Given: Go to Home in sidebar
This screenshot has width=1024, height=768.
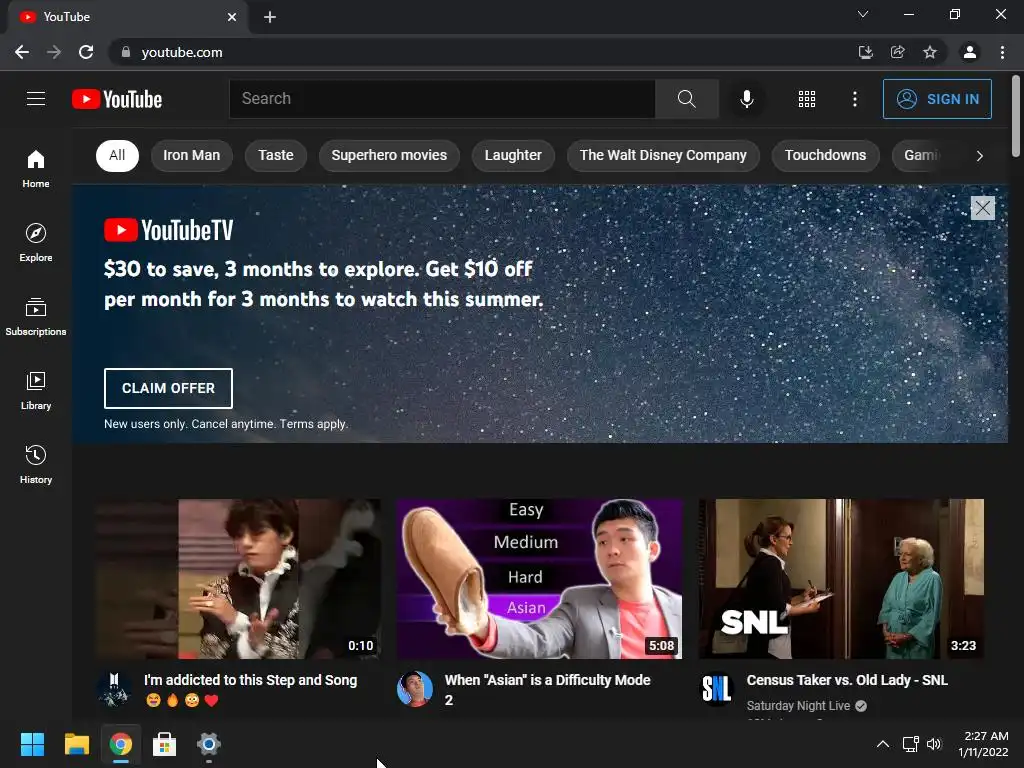Looking at the screenshot, I should pyautogui.click(x=36, y=168).
